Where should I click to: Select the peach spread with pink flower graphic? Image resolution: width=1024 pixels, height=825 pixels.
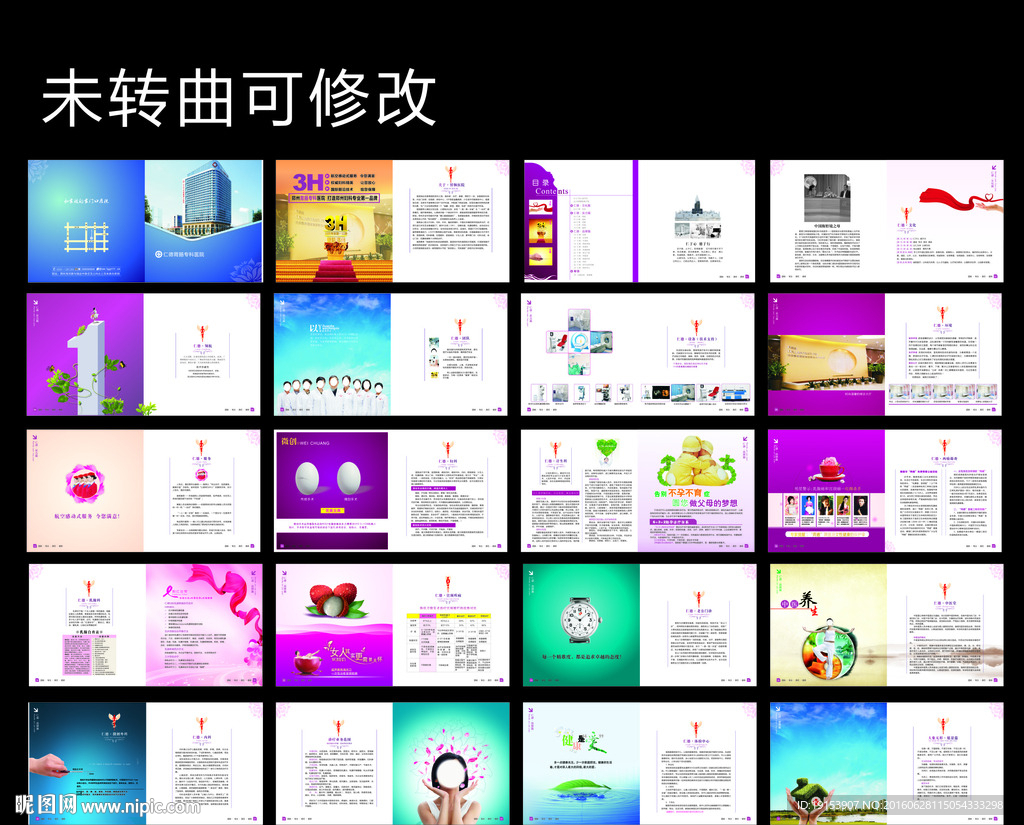tap(143, 491)
